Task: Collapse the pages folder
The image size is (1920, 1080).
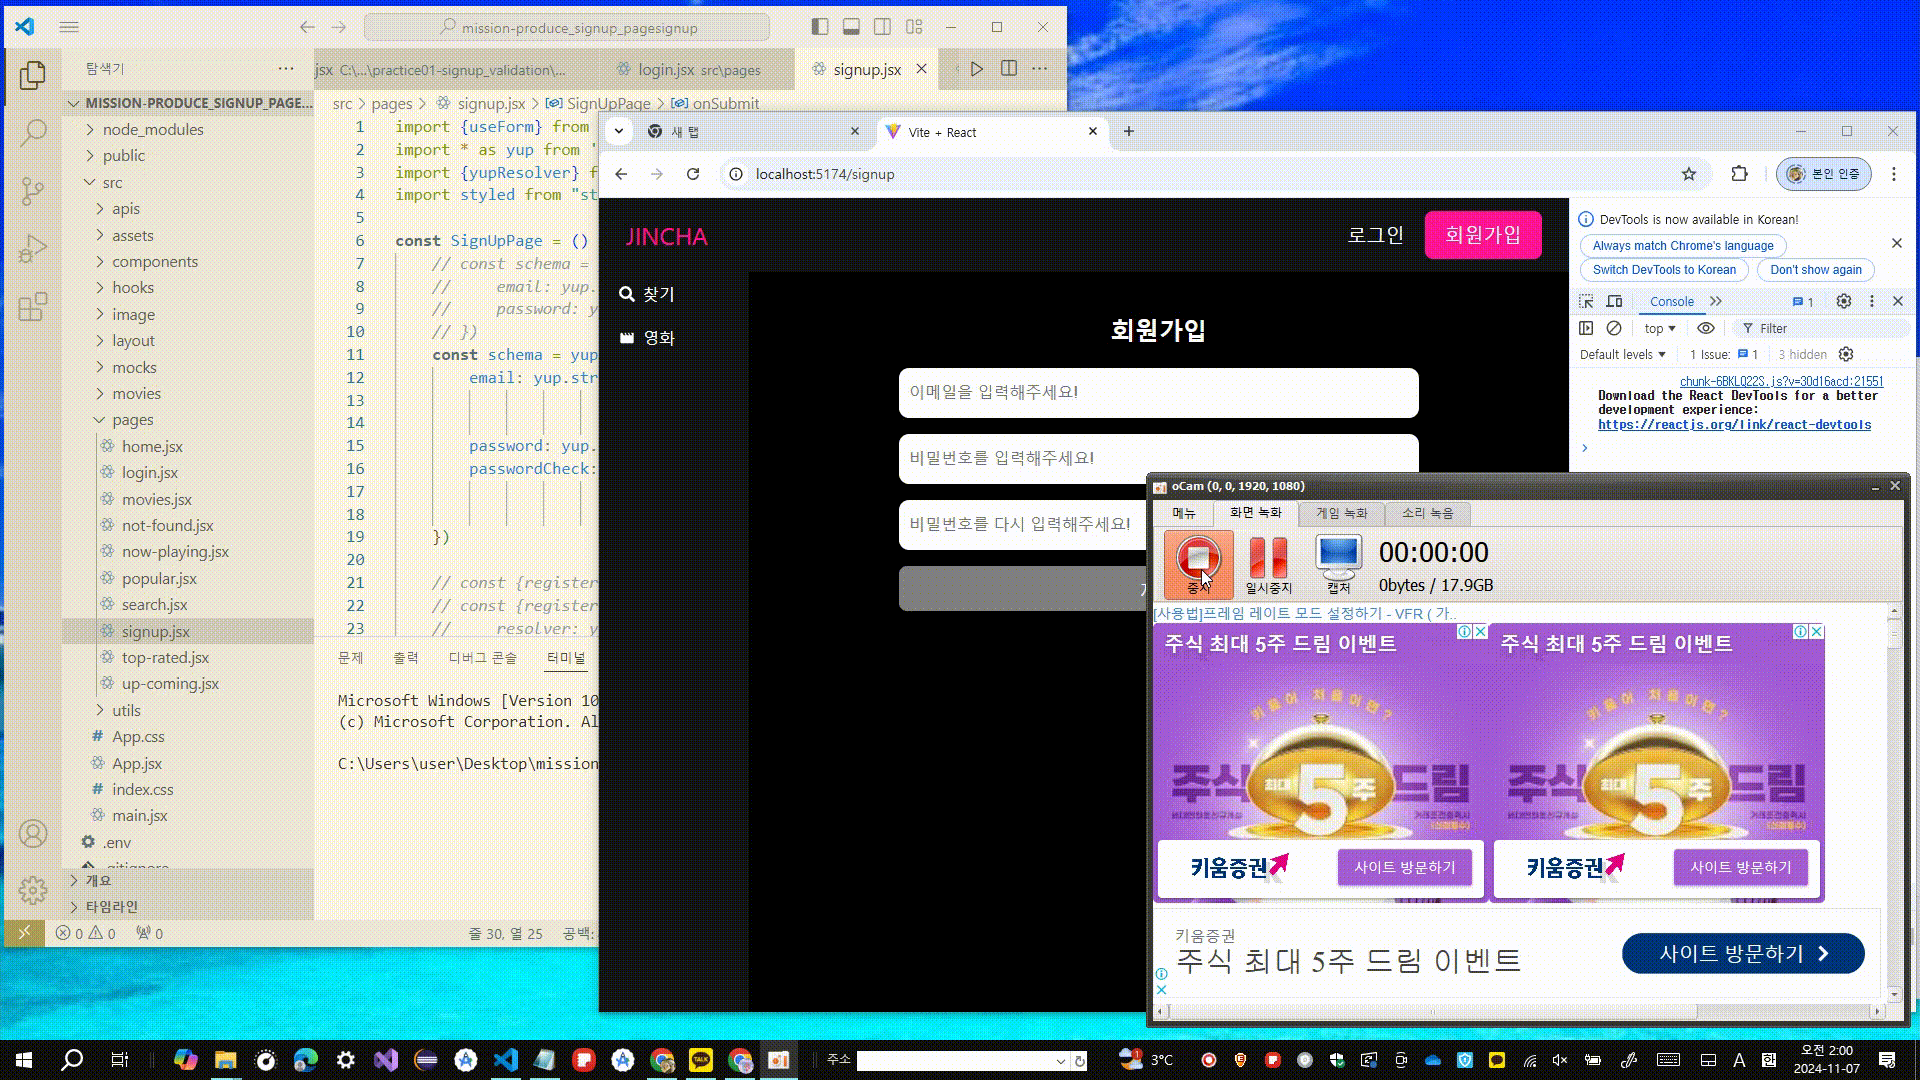Action: pyautogui.click(x=132, y=419)
